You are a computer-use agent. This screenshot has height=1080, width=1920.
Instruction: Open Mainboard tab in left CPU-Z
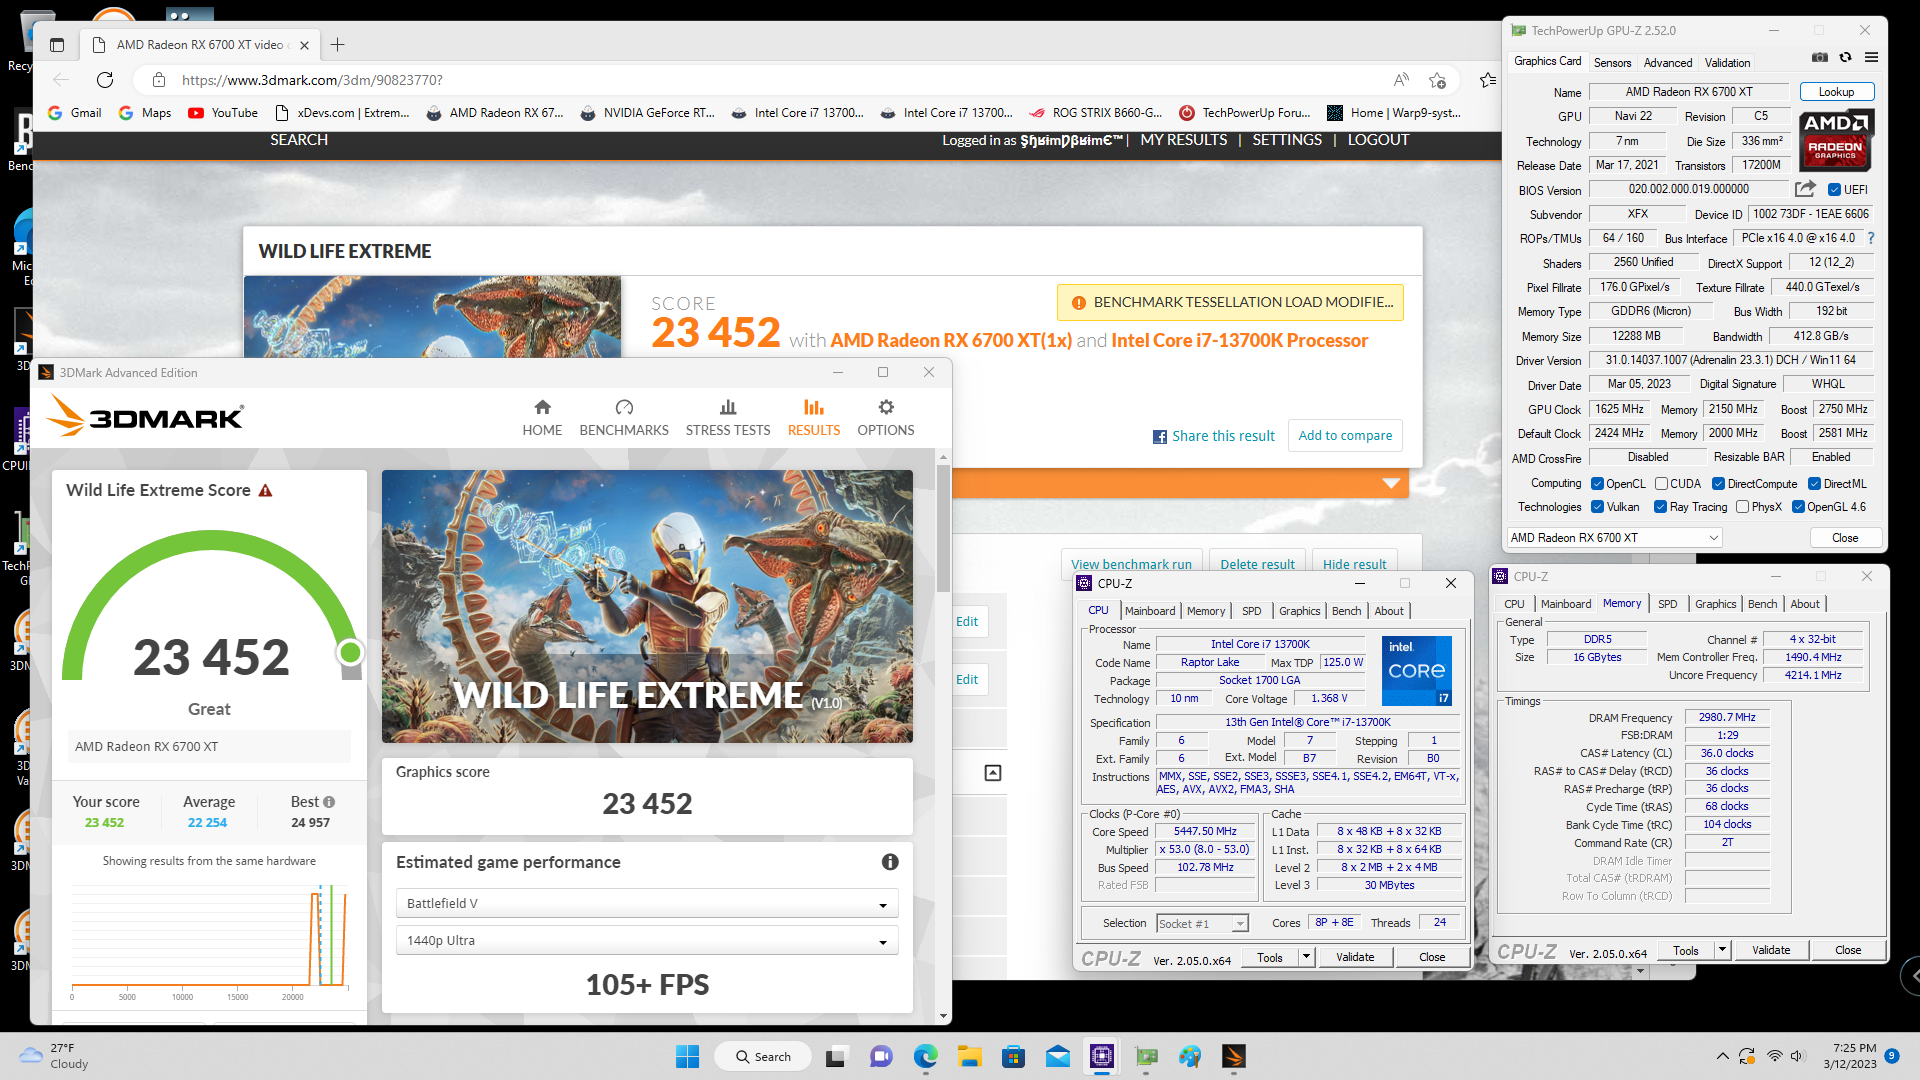pyautogui.click(x=1150, y=611)
